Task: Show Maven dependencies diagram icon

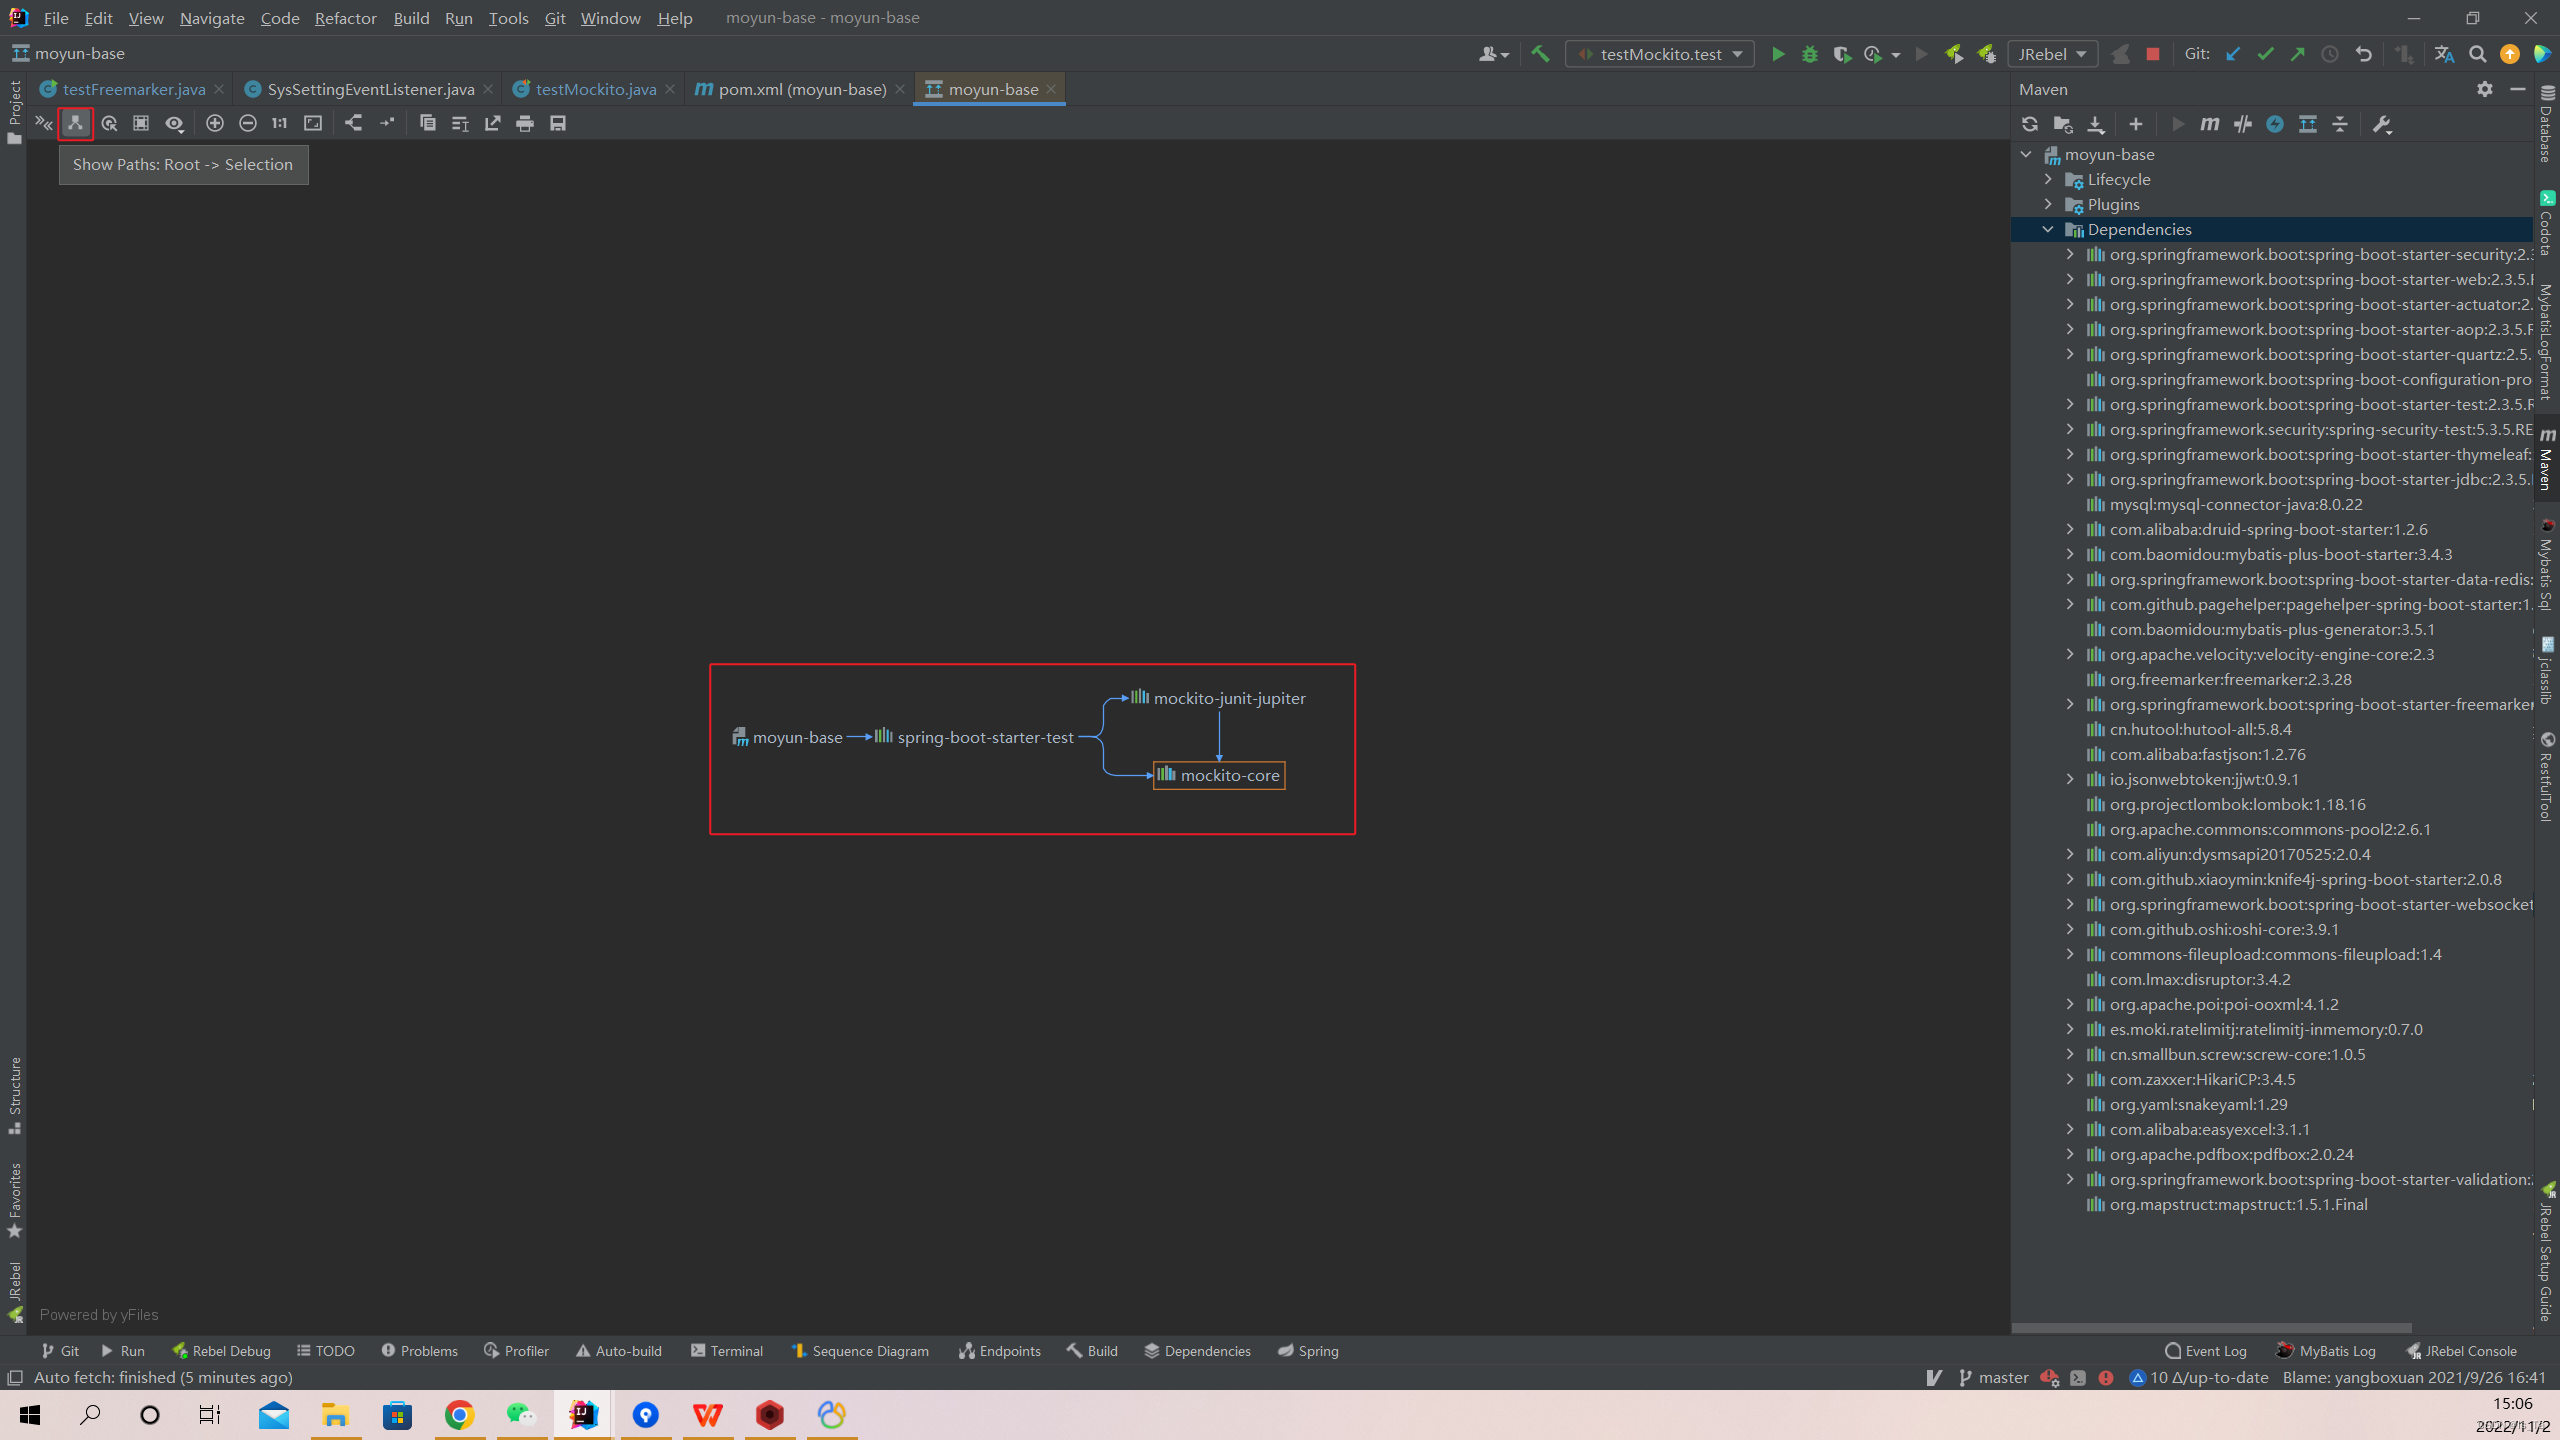Action: 2308,124
